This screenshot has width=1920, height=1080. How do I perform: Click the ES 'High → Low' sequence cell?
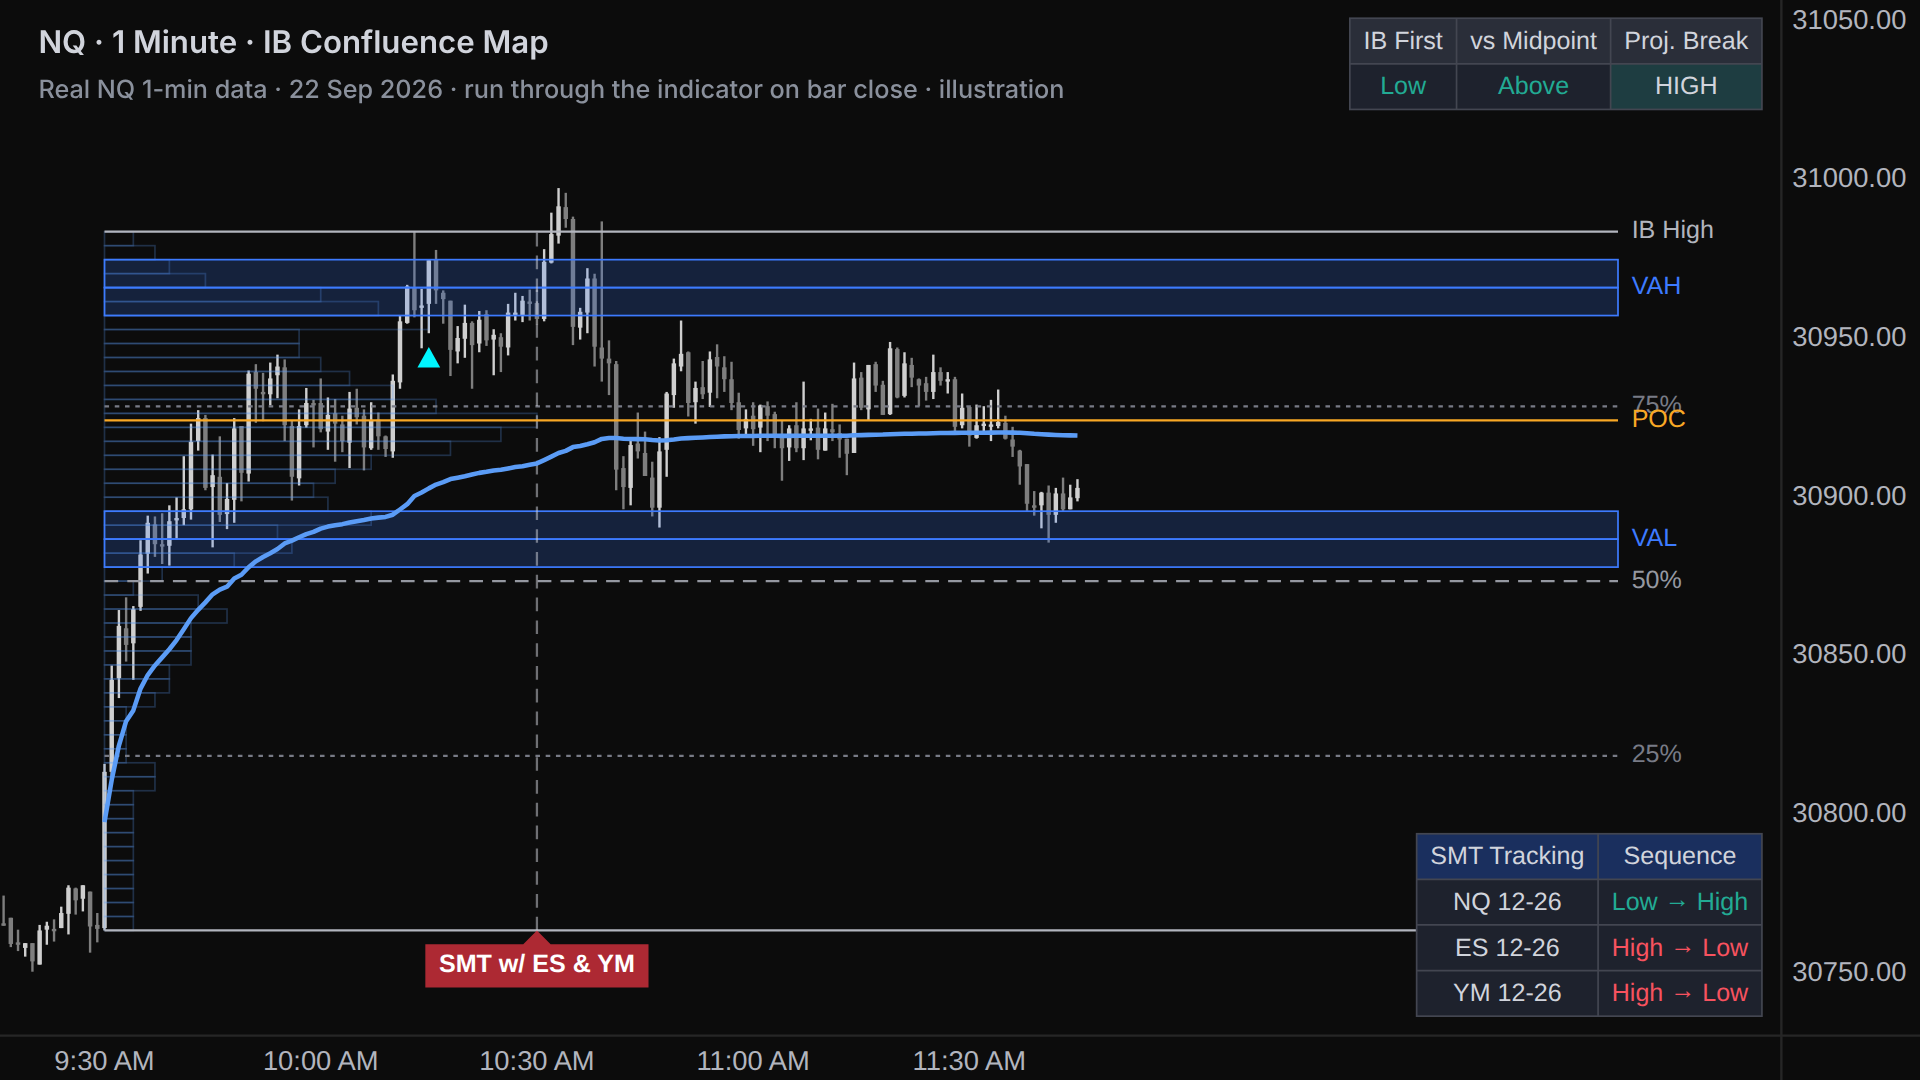(1680, 948)
